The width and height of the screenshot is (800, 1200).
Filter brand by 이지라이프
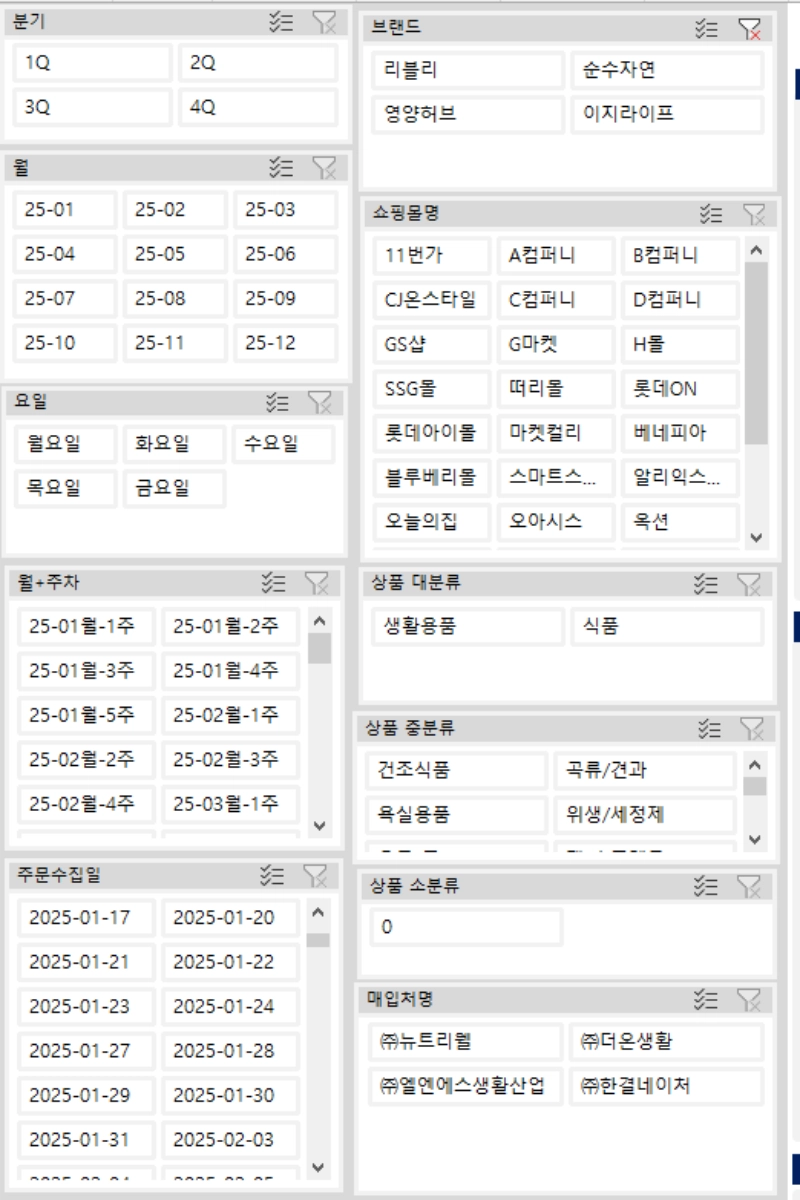[x=667, y=114]
